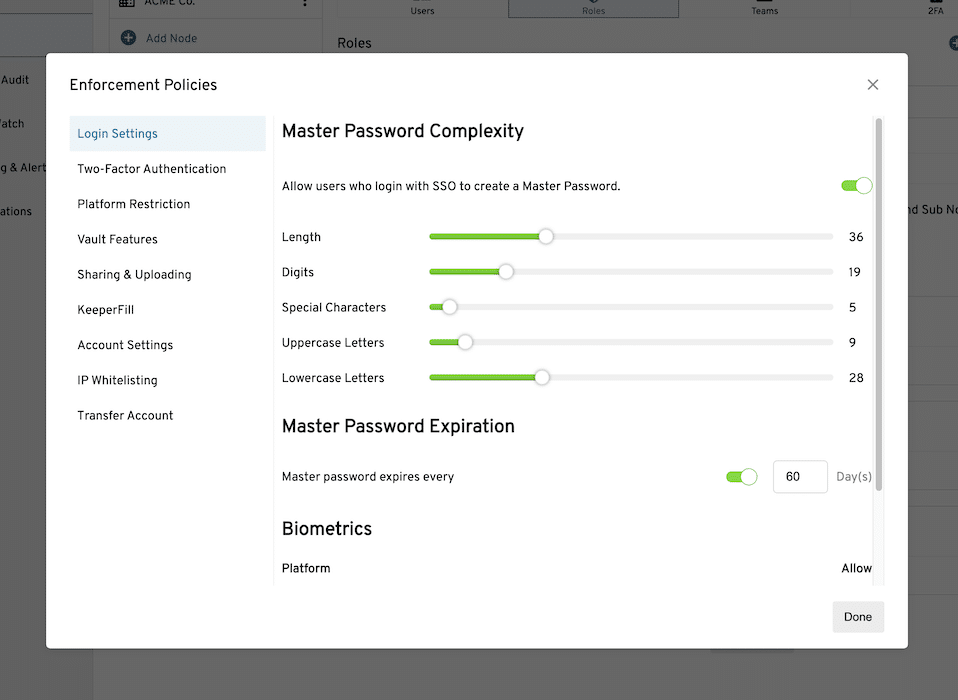Choose IP Whitelisting in sidebar
The image size is (958, 700).
117,380
